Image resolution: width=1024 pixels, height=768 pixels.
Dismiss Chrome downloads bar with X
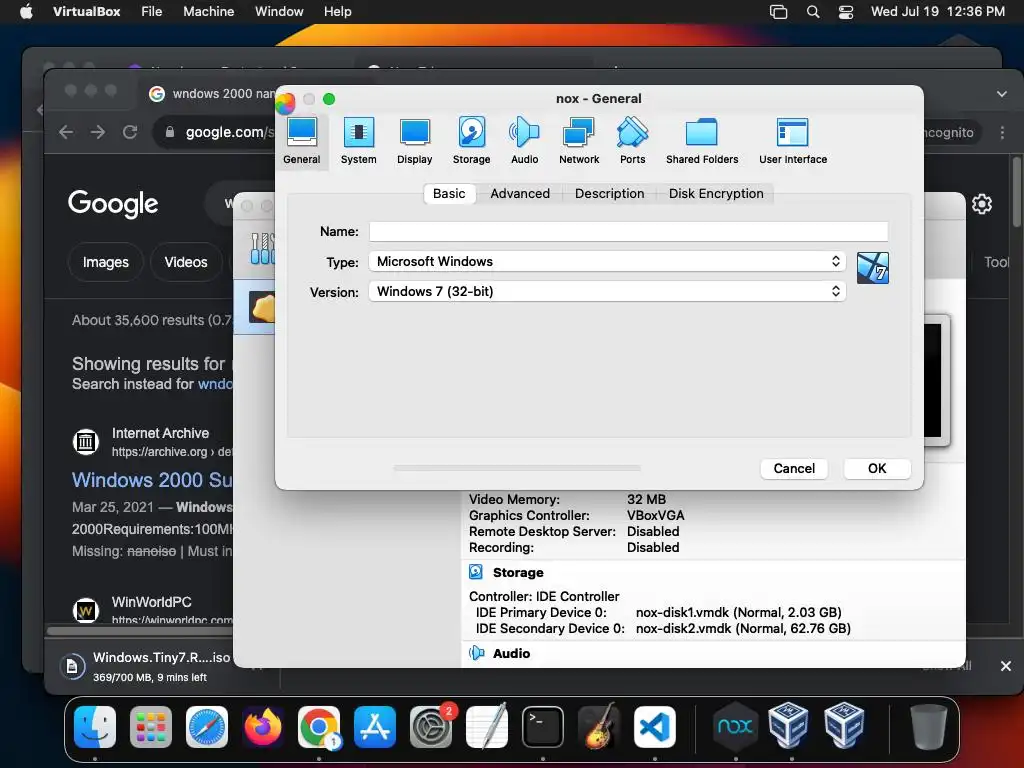point(1006,666)
